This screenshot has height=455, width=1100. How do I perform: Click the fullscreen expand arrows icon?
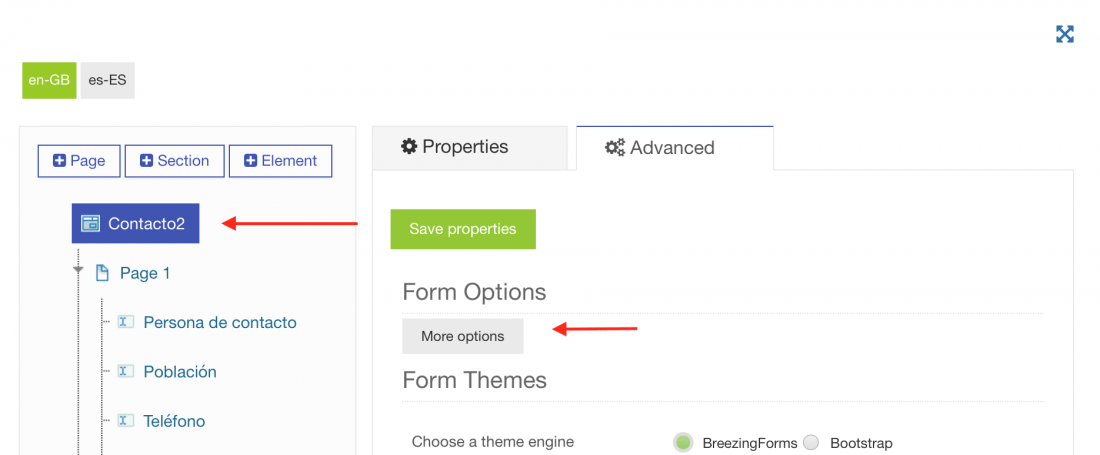[x=1065, y=34]
